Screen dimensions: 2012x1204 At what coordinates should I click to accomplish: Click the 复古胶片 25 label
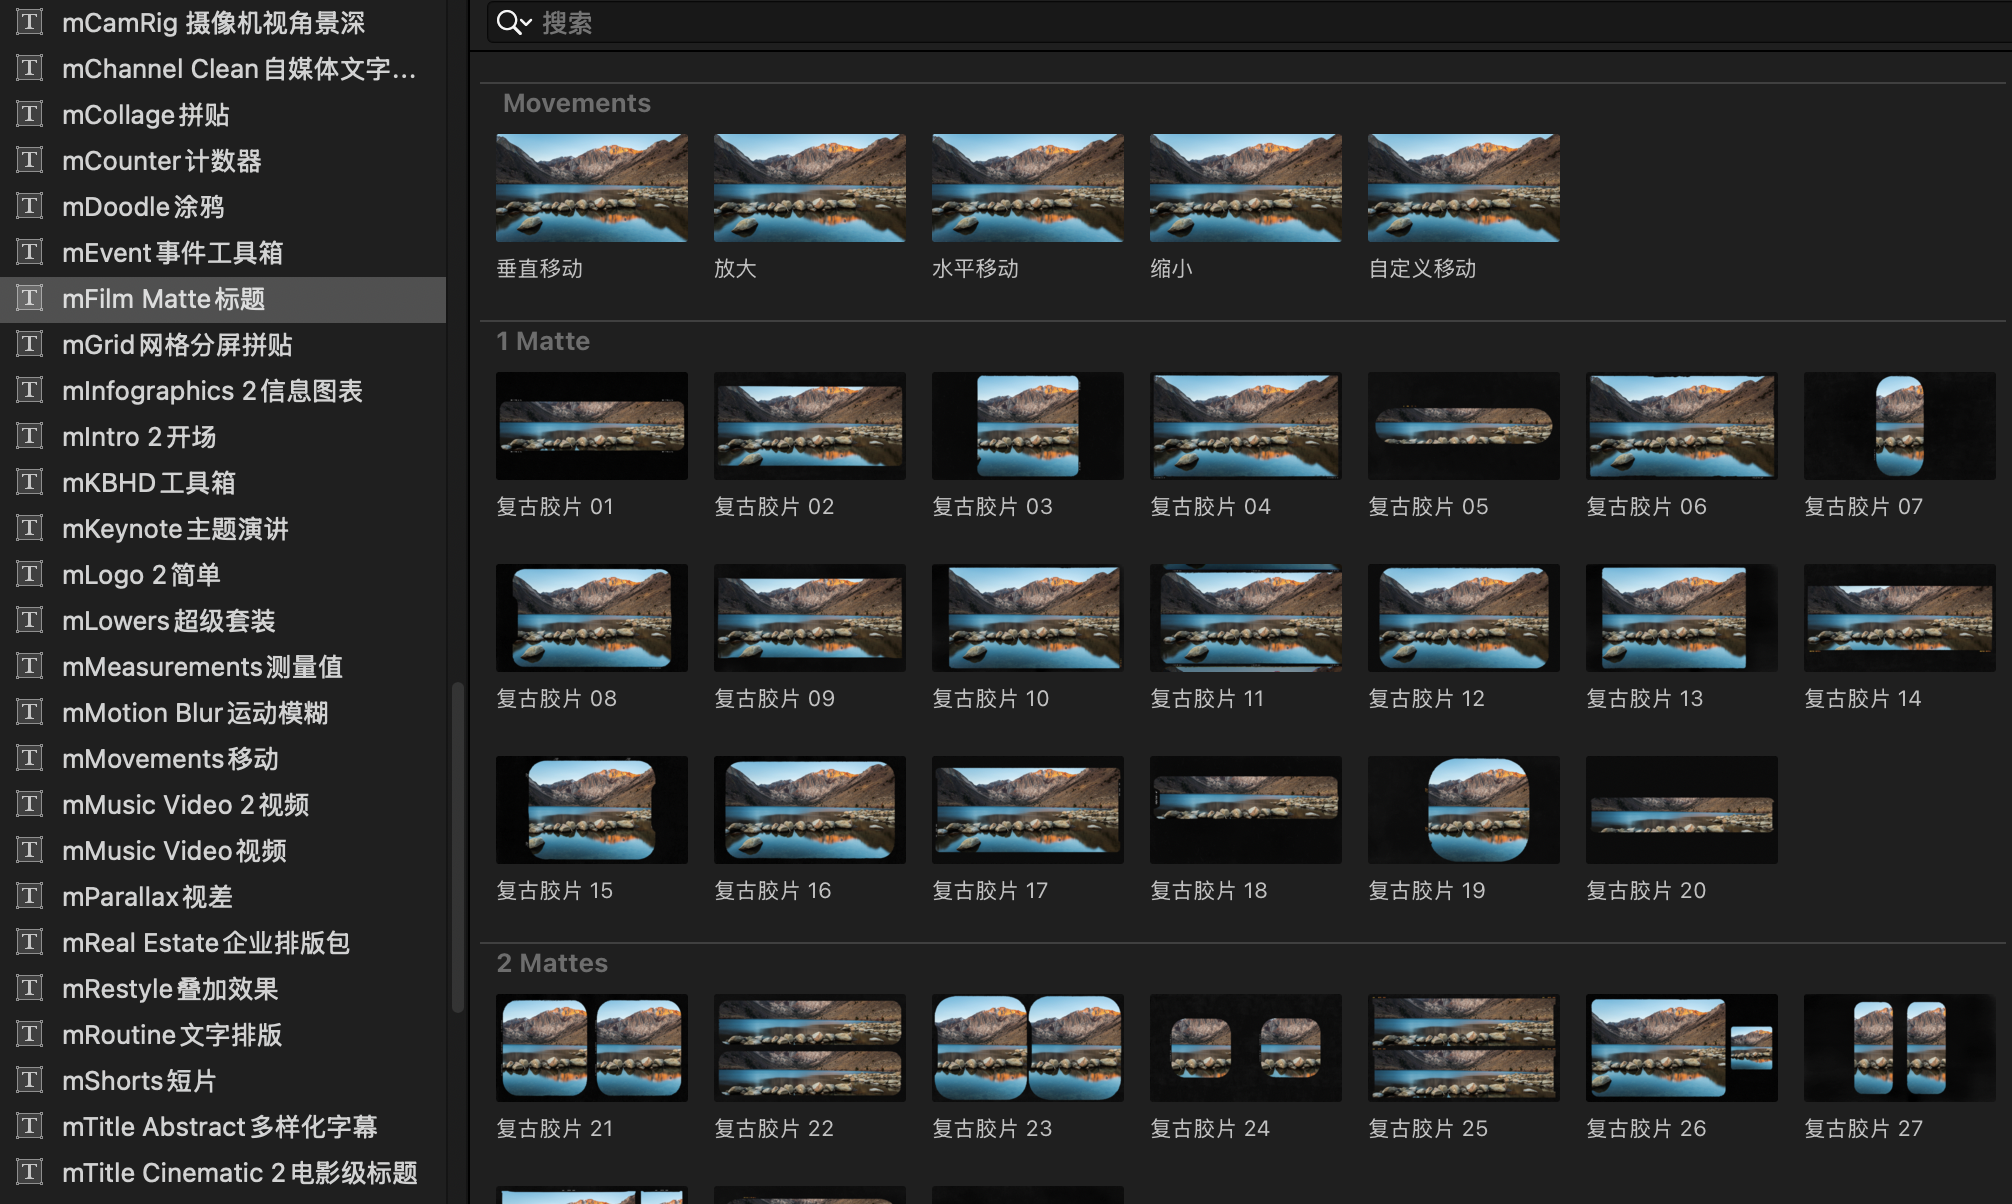tap(1428, 1128)
